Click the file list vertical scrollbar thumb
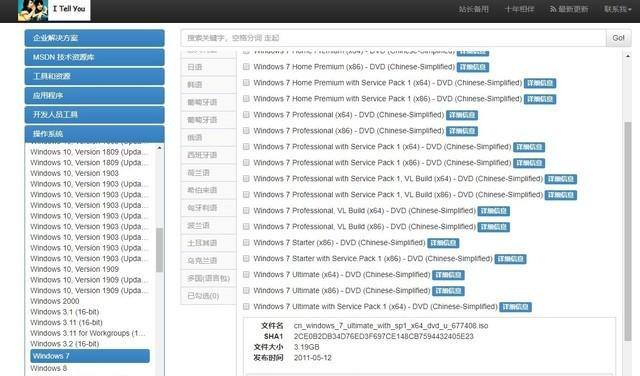The image size is (640, 376). coord(627,231)
